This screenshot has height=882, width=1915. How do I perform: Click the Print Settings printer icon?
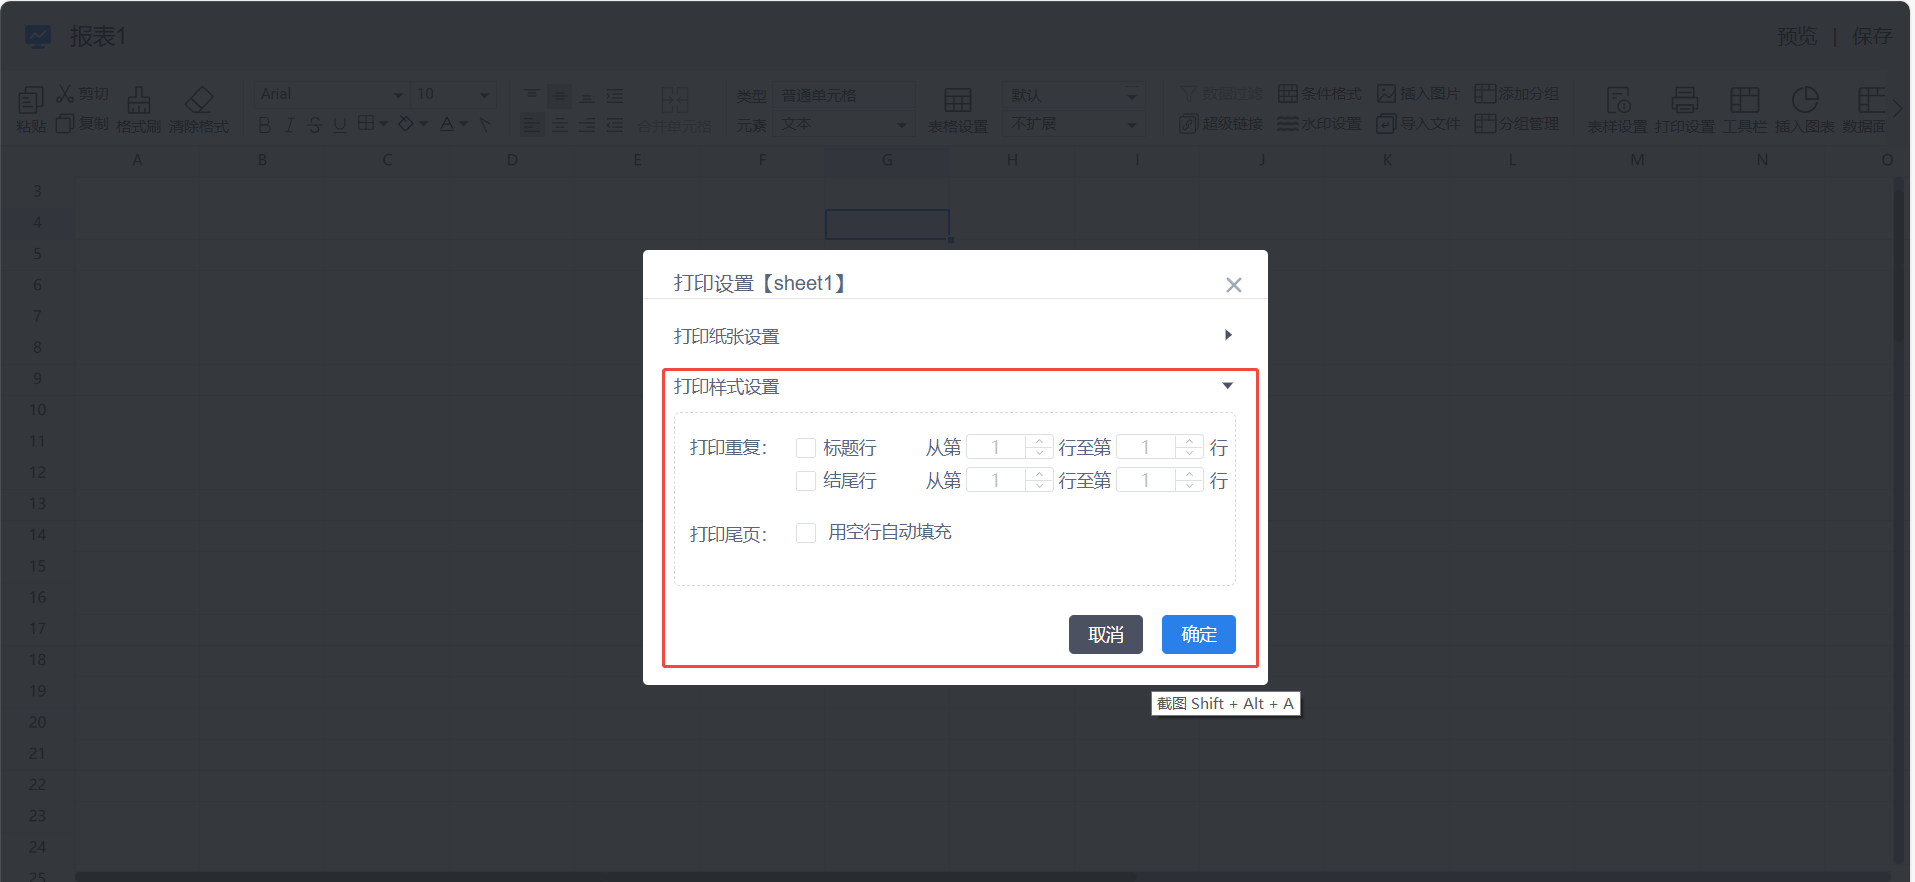pos(1684,100)
